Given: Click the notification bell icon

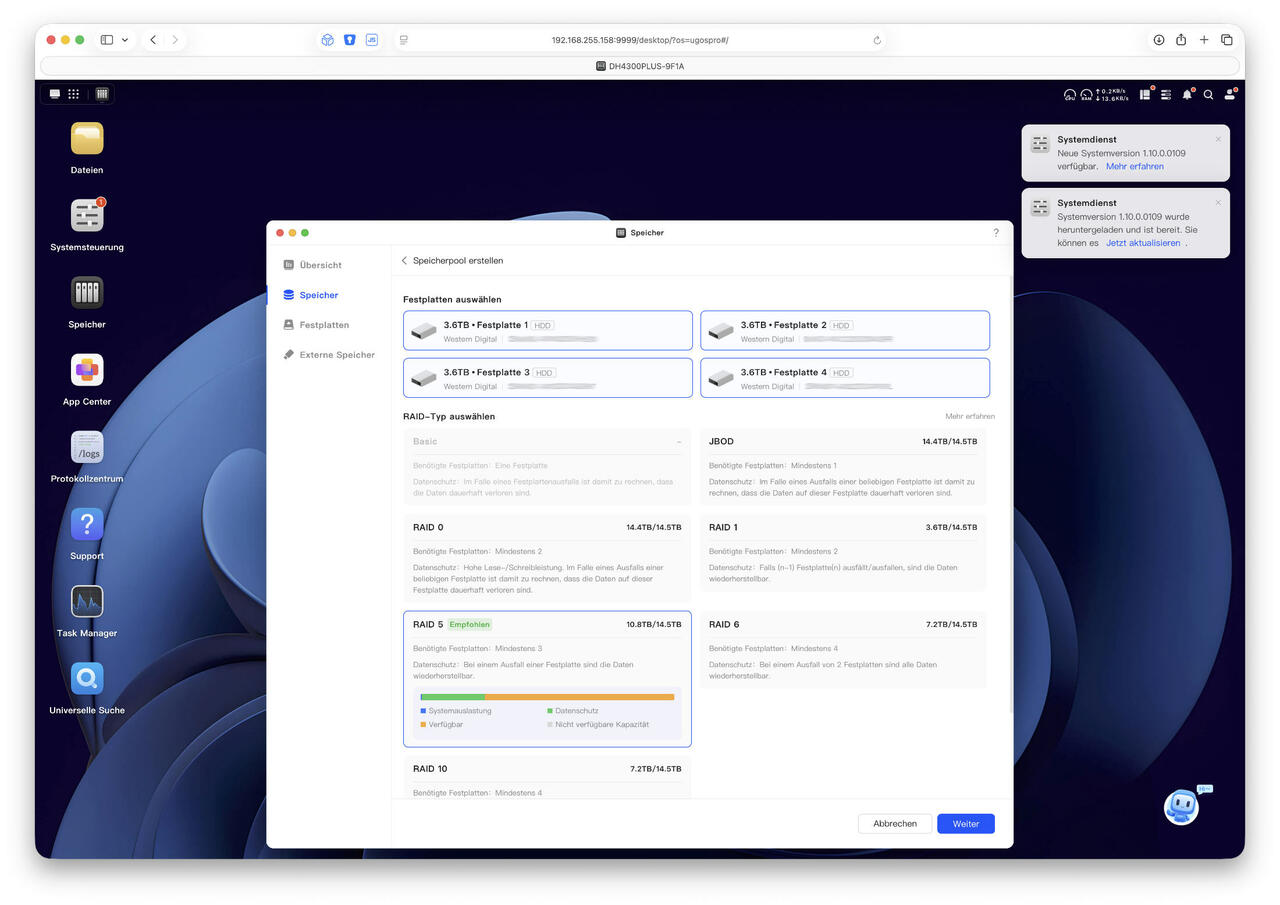Looking at the screenshot, I should click(x=1187, y=95).
